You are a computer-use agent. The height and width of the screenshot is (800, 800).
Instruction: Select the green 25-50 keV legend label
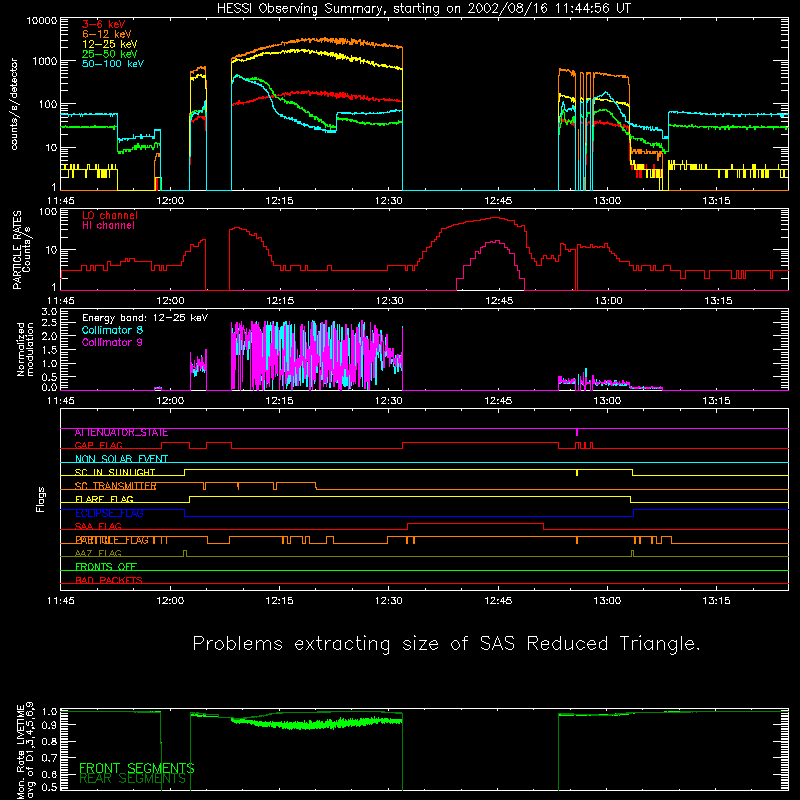click(109, 54)
